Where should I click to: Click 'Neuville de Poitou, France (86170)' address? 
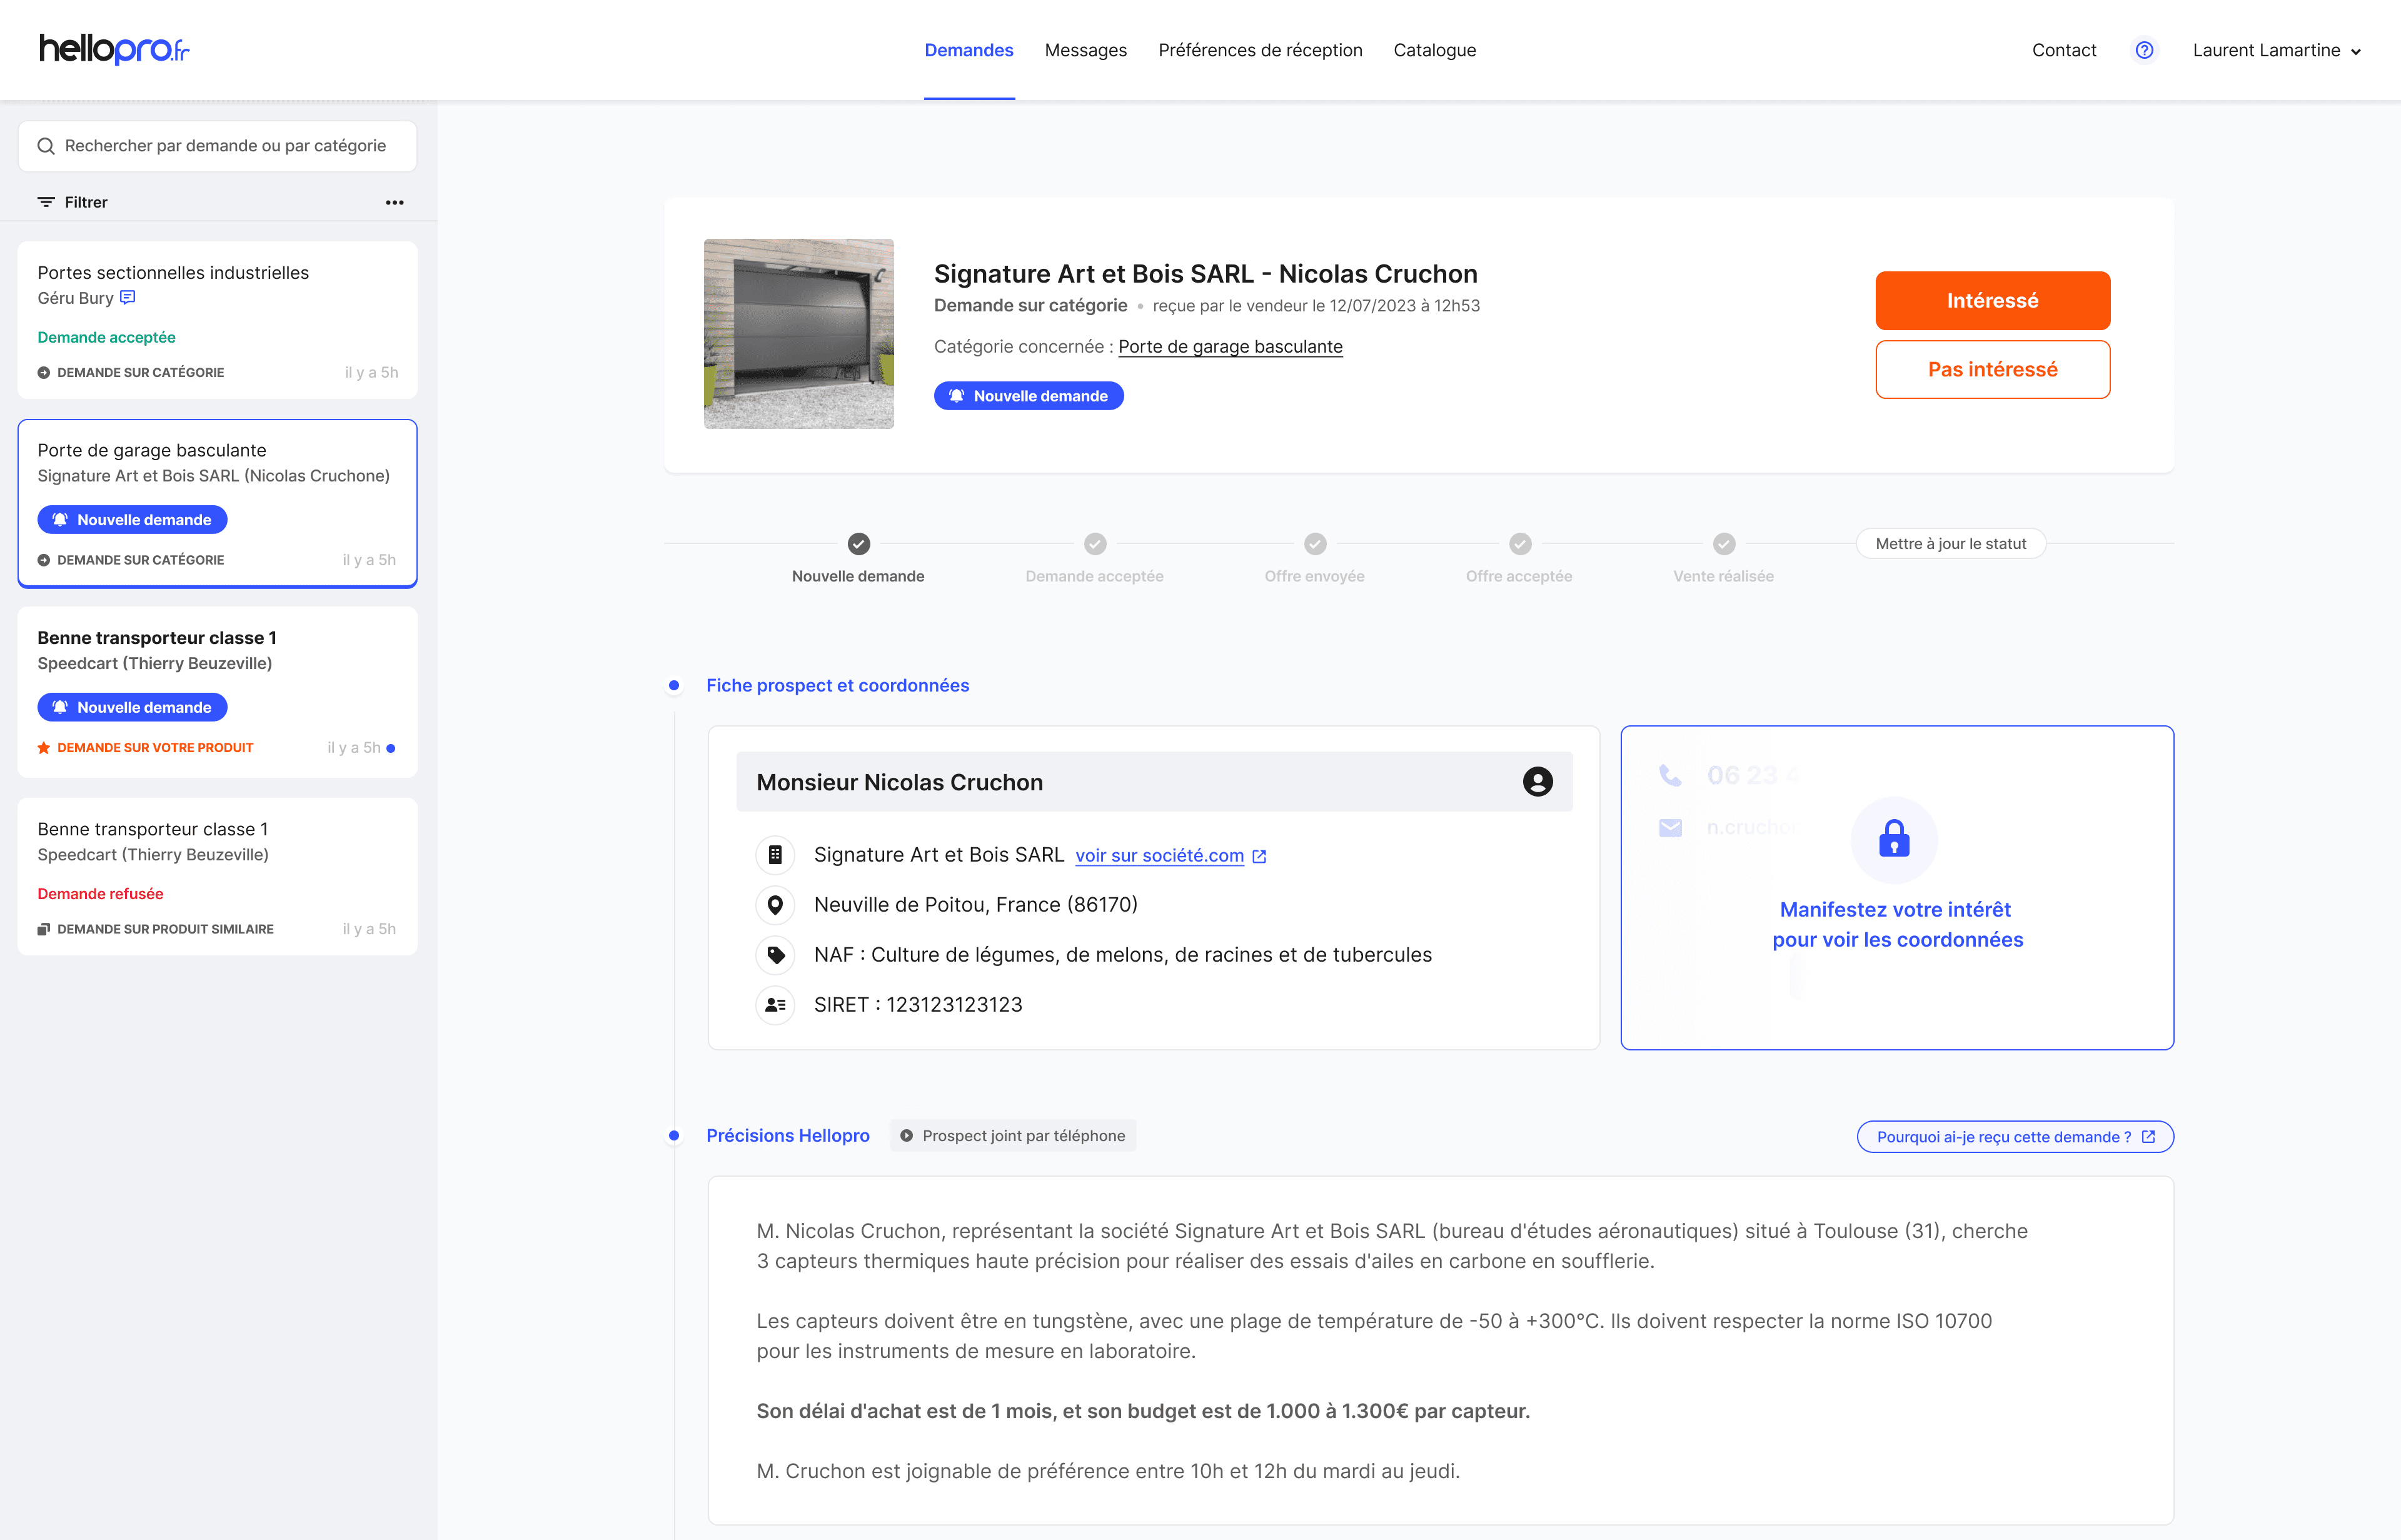975,905
